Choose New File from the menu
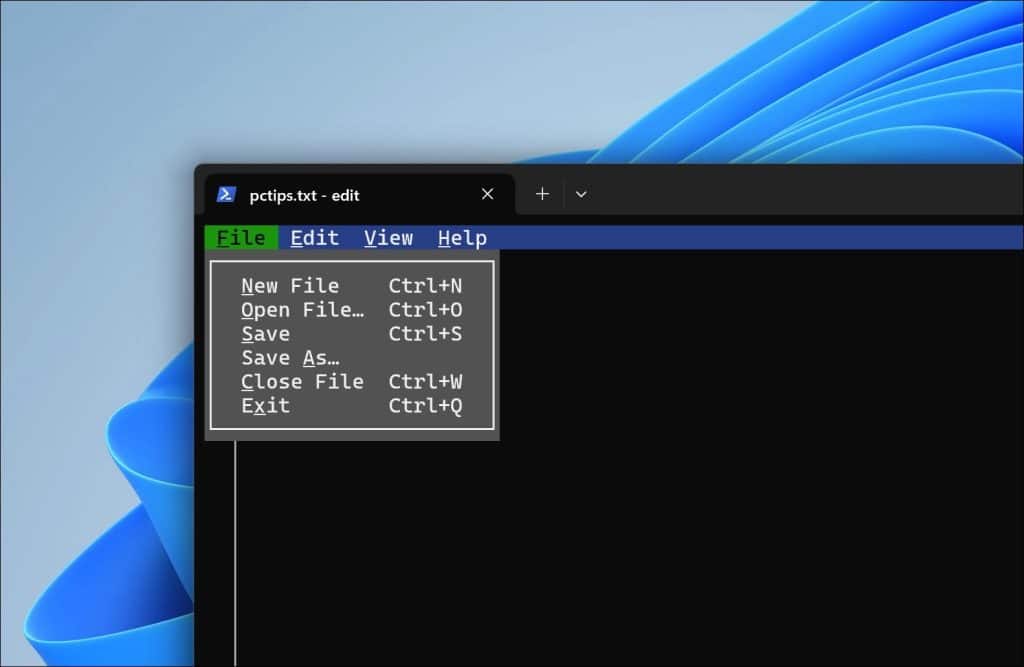 coord(352,286)
